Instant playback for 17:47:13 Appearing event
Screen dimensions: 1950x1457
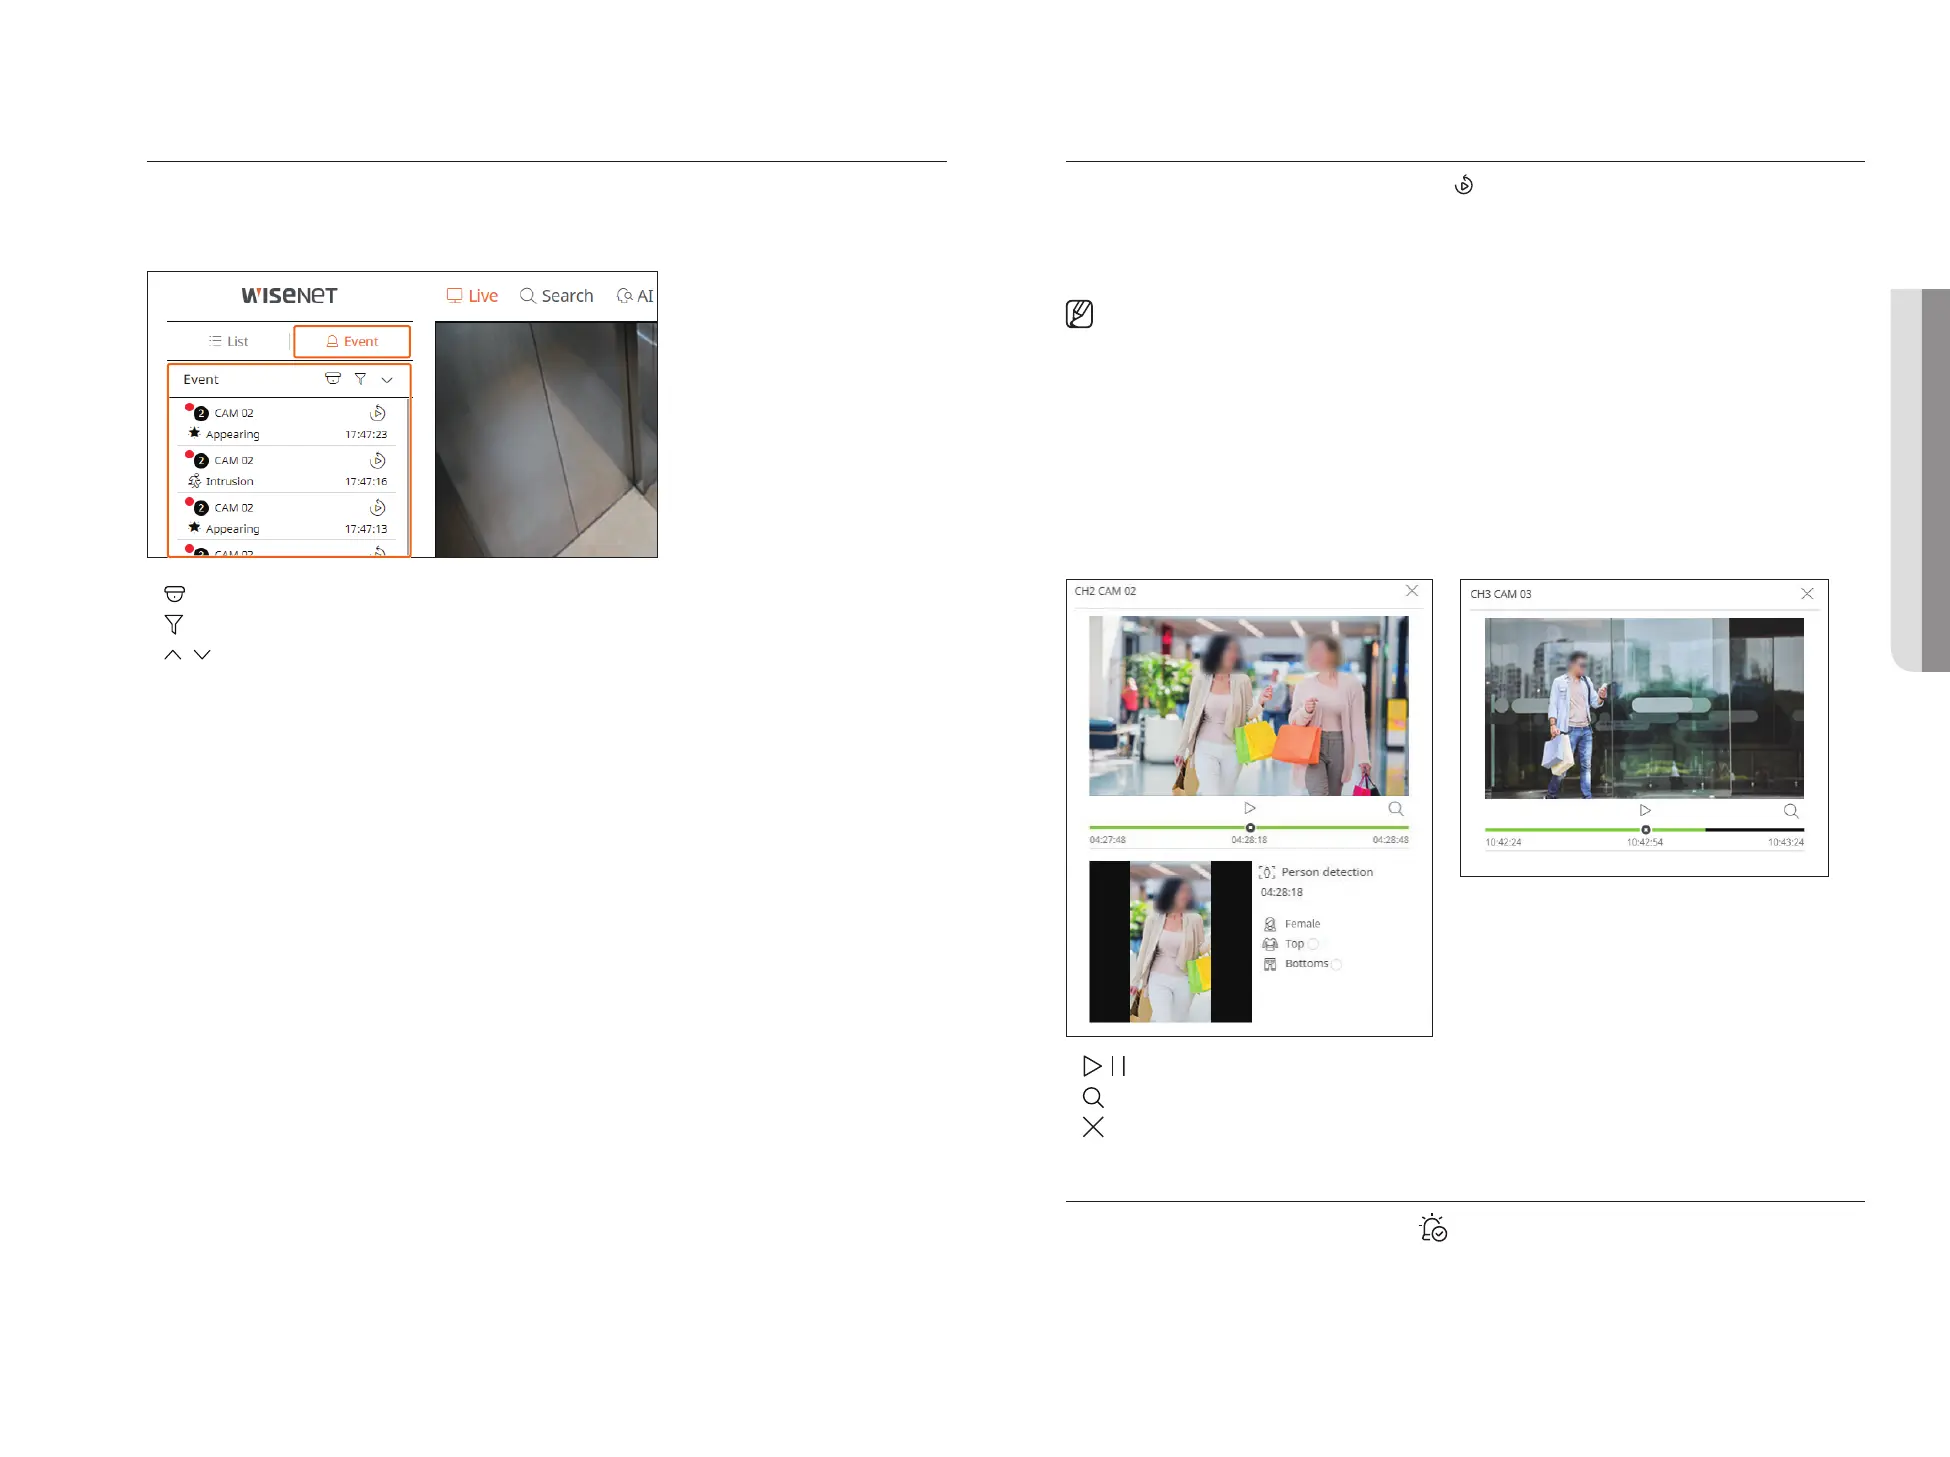(x=377, y=508)
